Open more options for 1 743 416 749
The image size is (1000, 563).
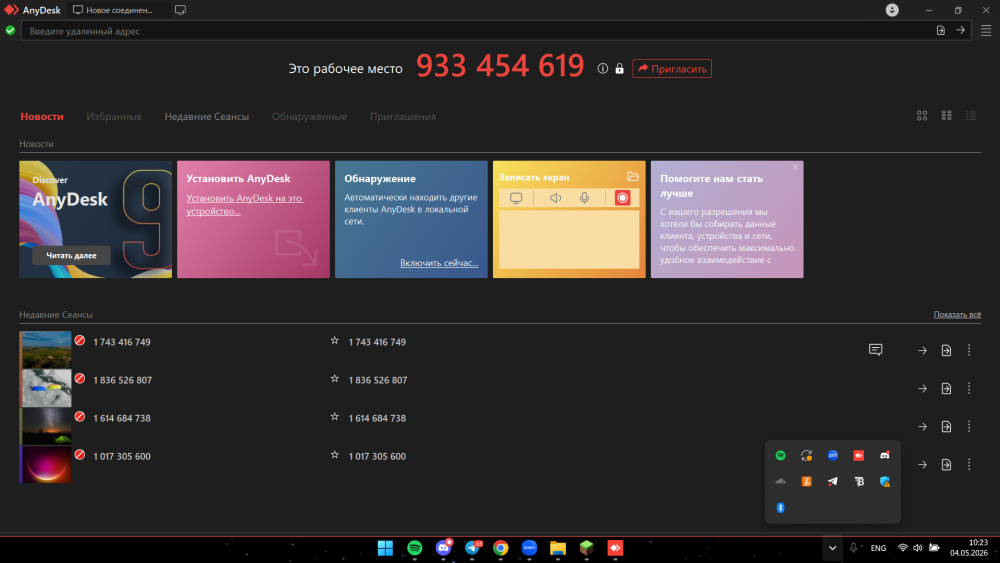point(969,350)
